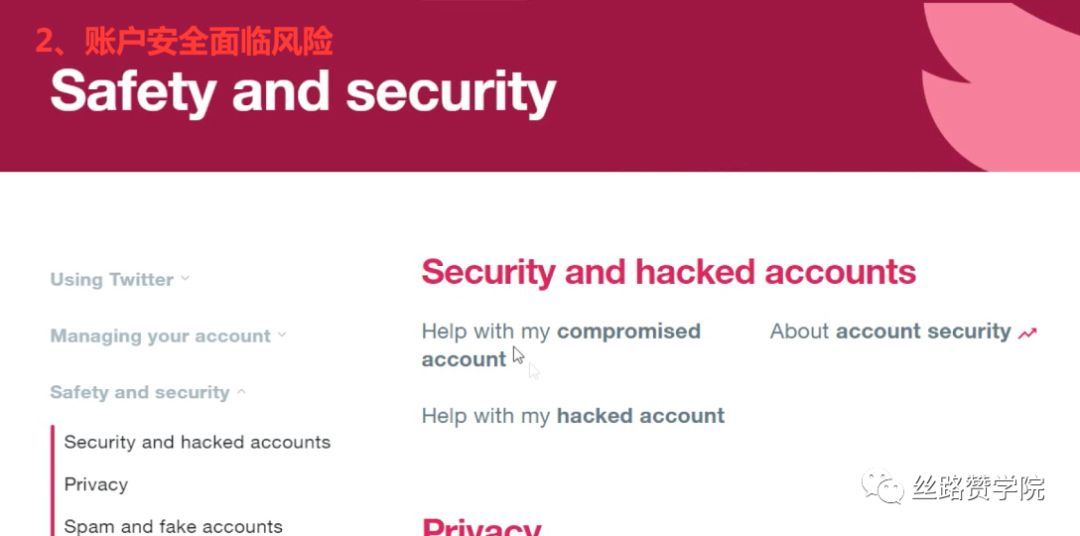Click the pink Twitter bird graphic

coord(1000,84)
